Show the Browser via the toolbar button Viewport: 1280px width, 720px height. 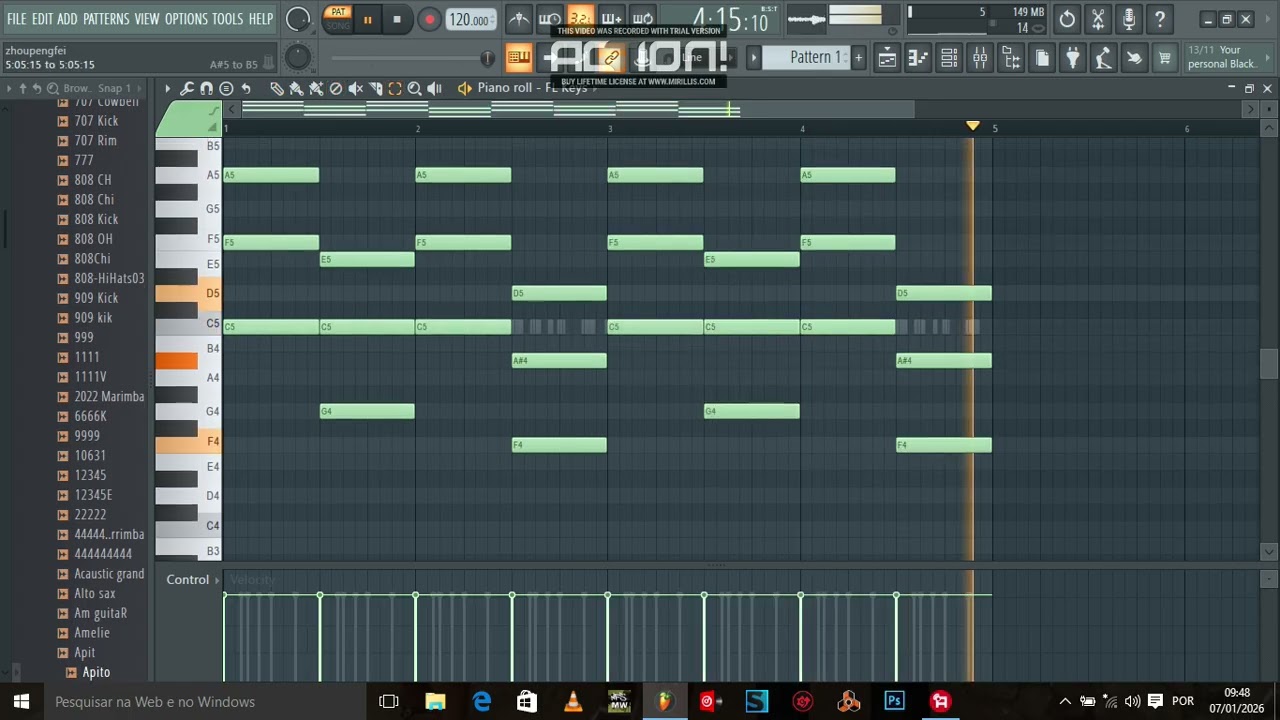[x=1011, y=58]
